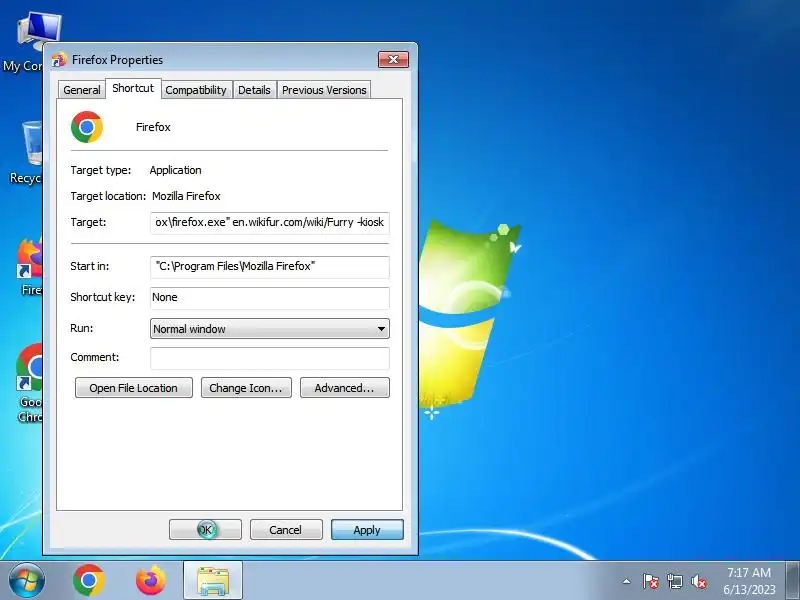
Task: Cancel the properties dialog
Action: pos(286,530)
